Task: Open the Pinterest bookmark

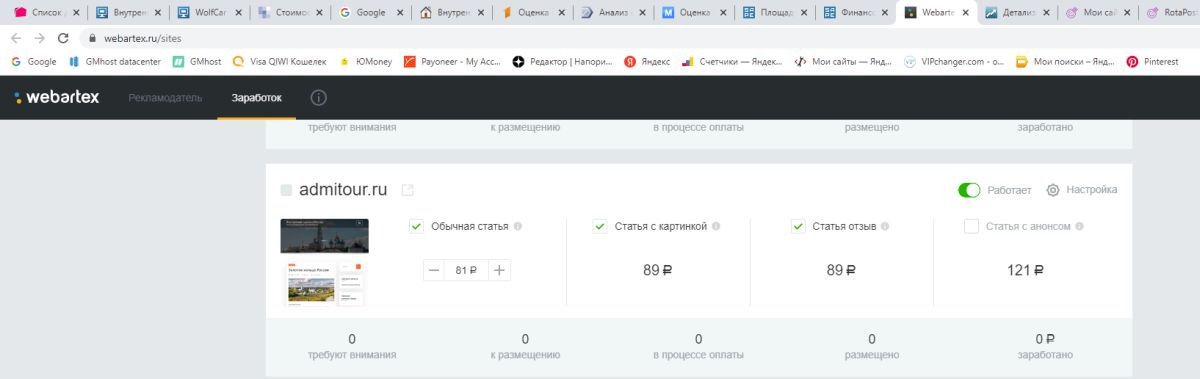Action: click(1152, 61)
